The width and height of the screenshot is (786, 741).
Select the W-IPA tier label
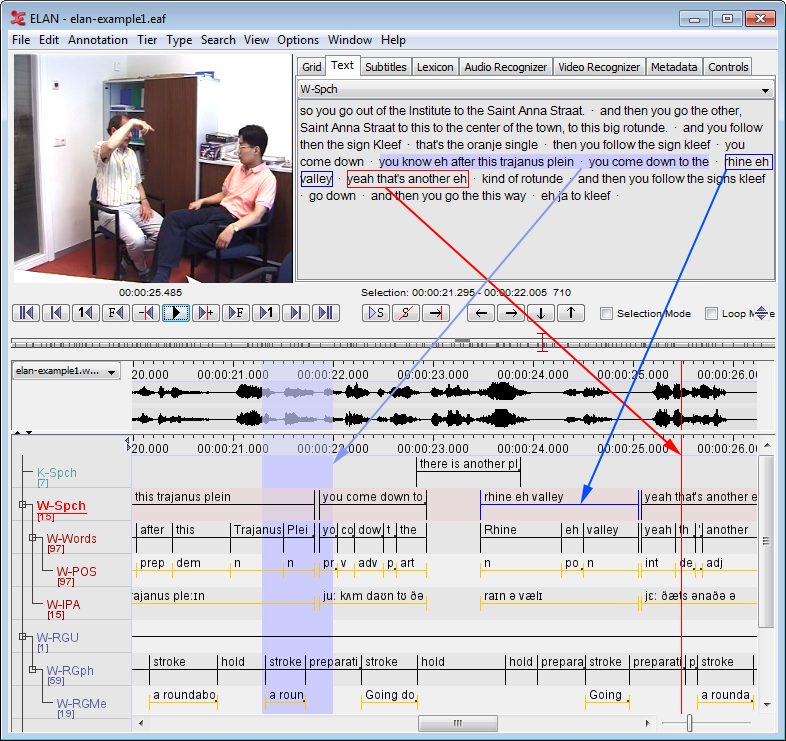pyautogui.click(x=63, y=604)
